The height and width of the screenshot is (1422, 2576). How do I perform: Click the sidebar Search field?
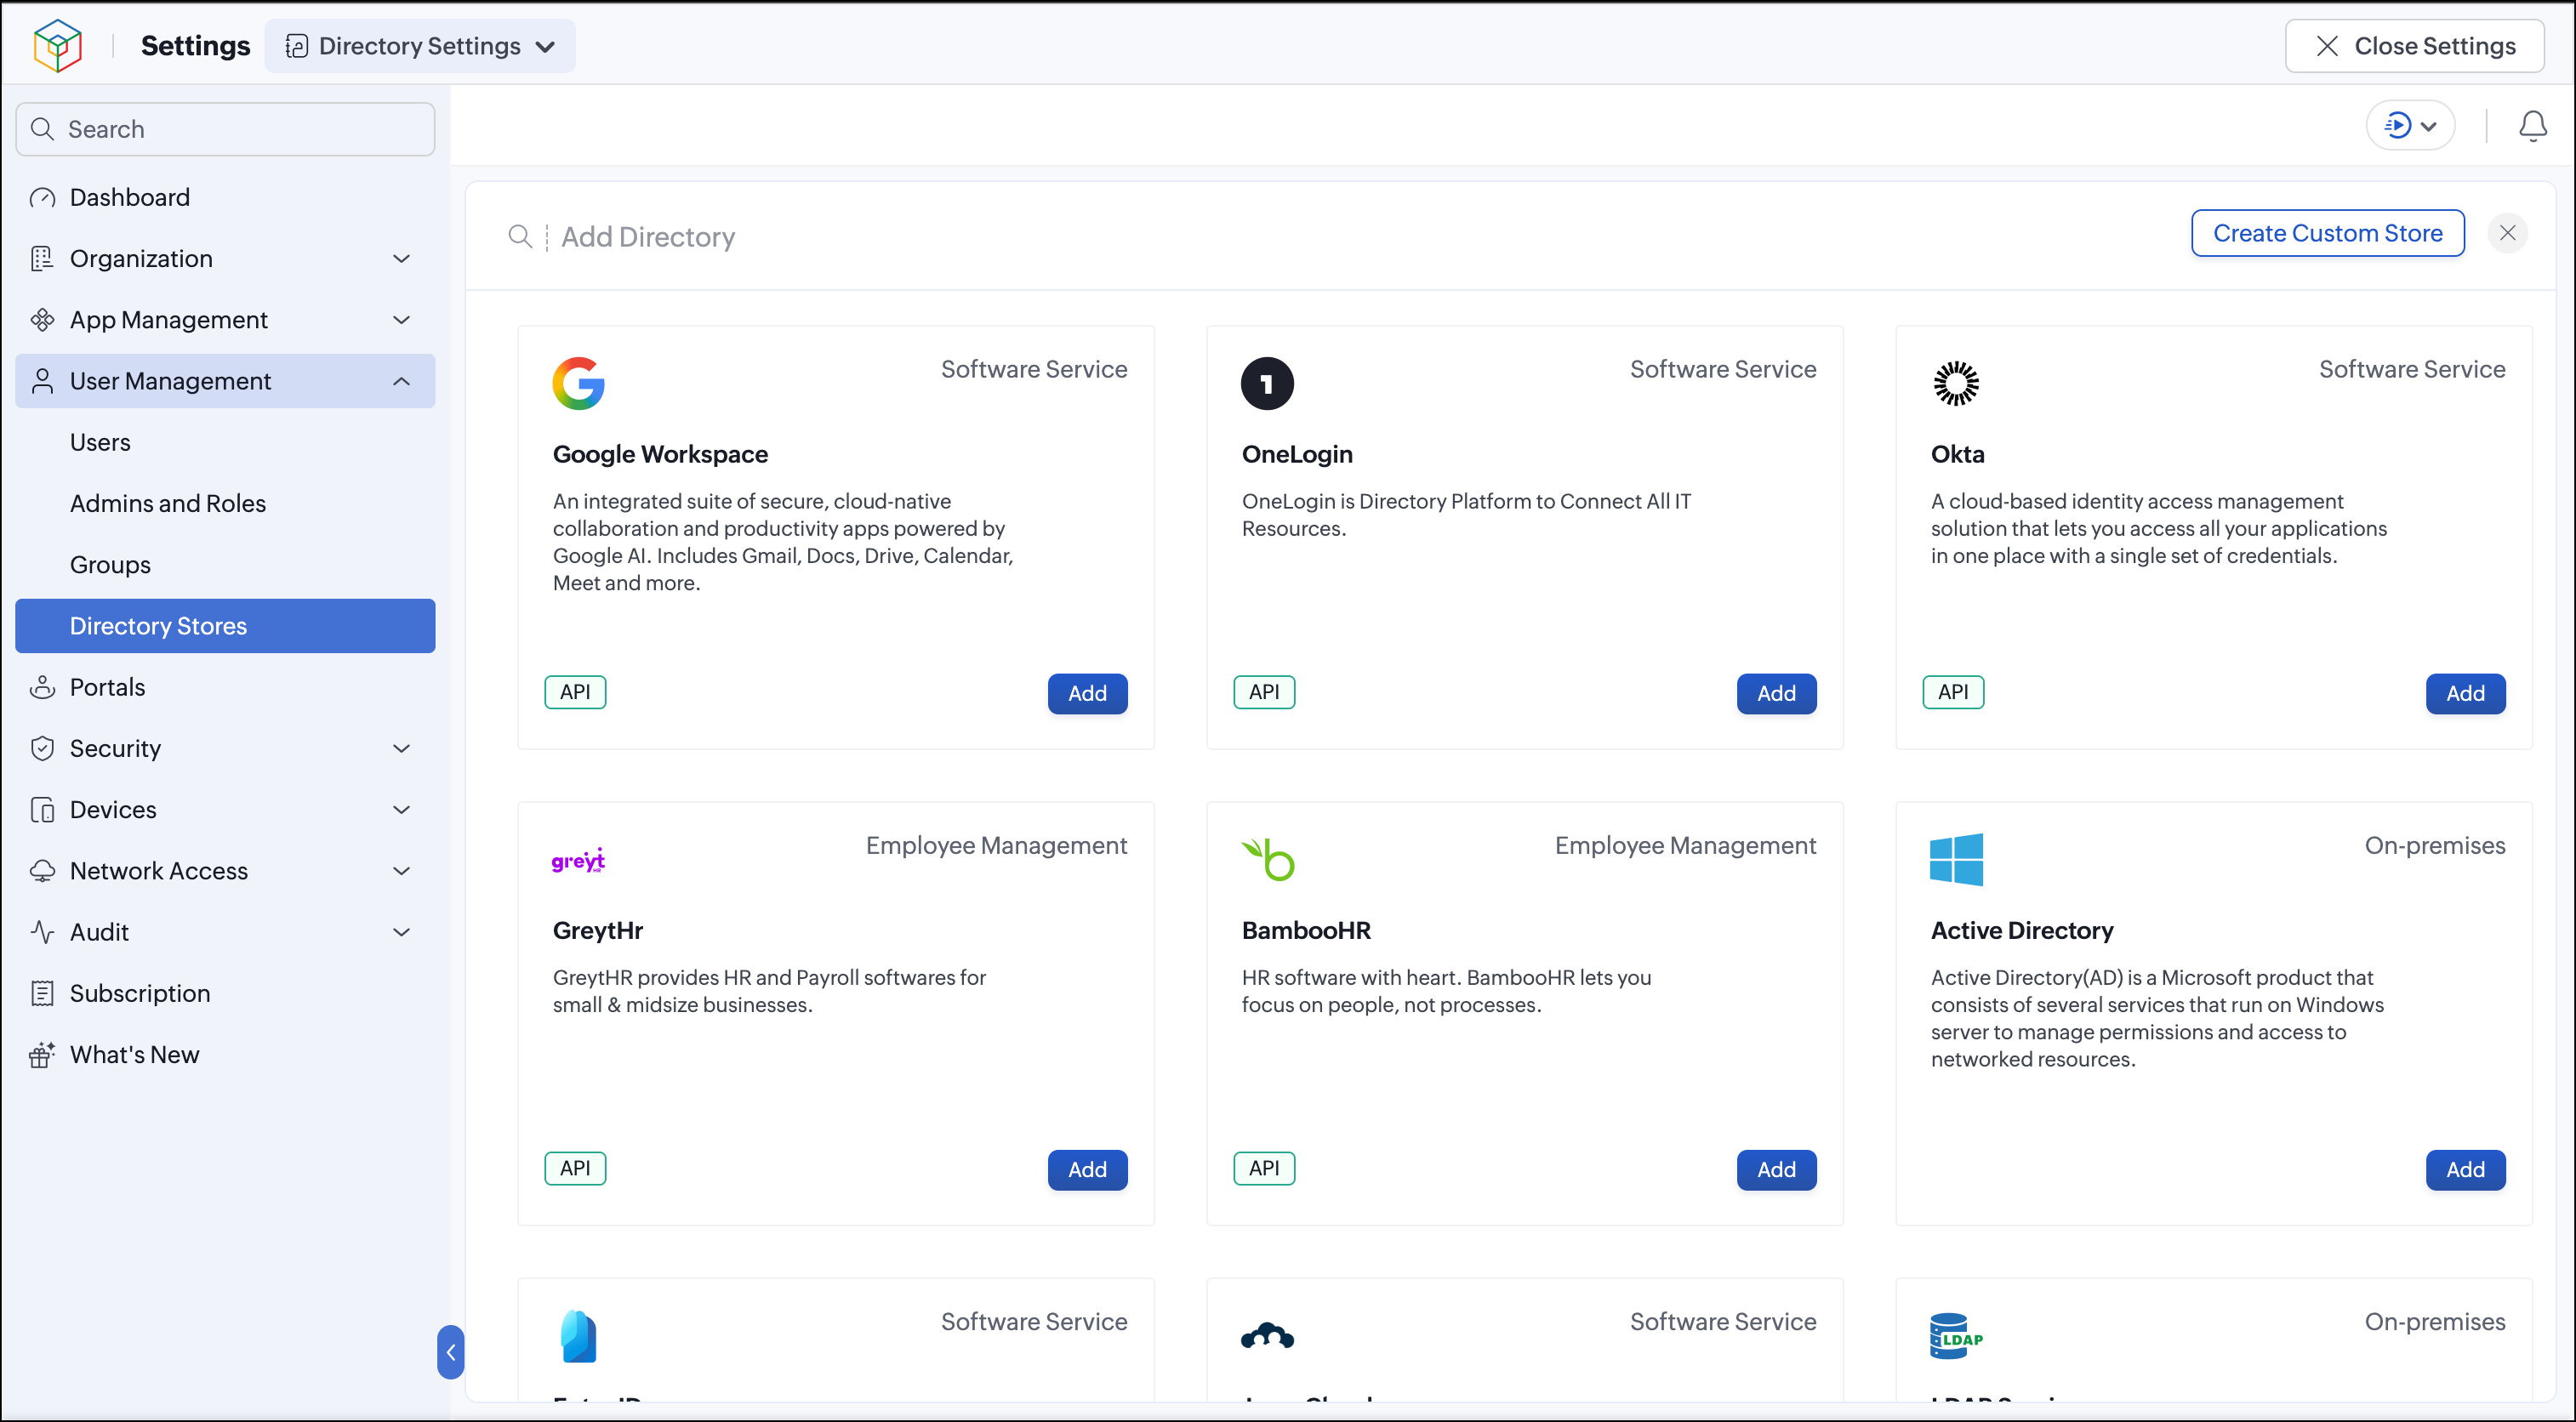click(225, 129)
